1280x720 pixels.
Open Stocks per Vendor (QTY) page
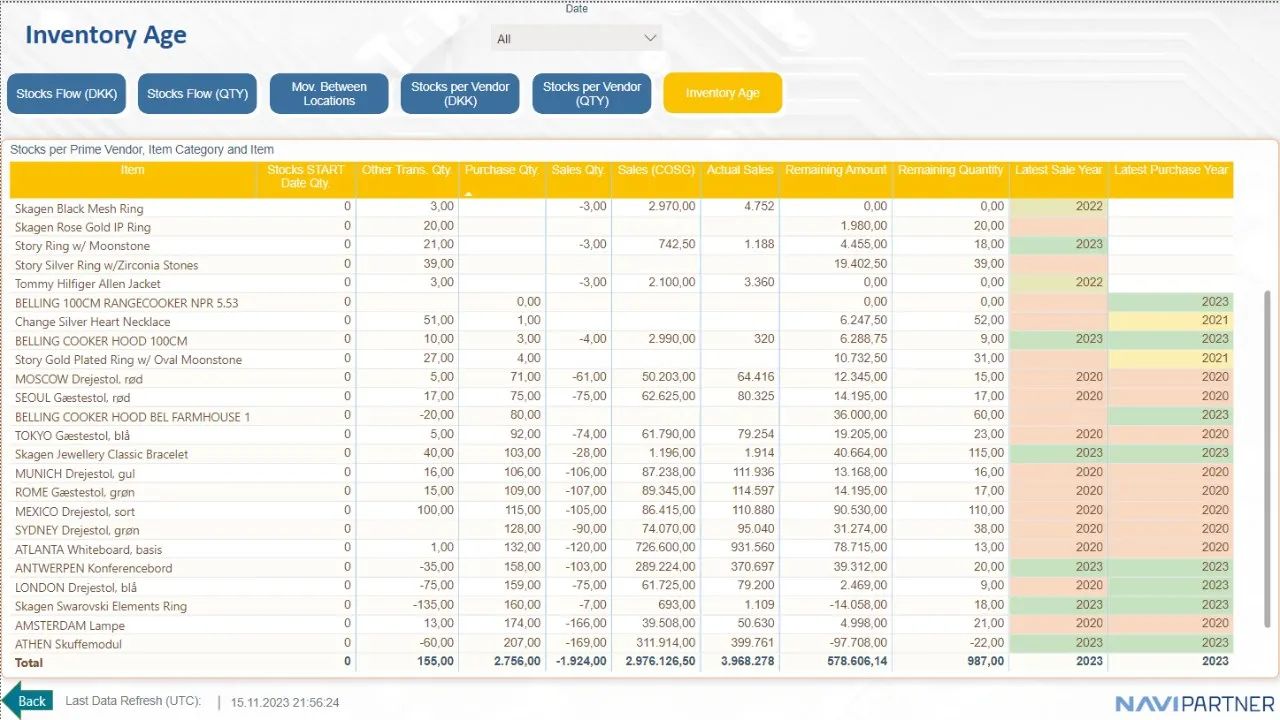[x=592, y=94]
